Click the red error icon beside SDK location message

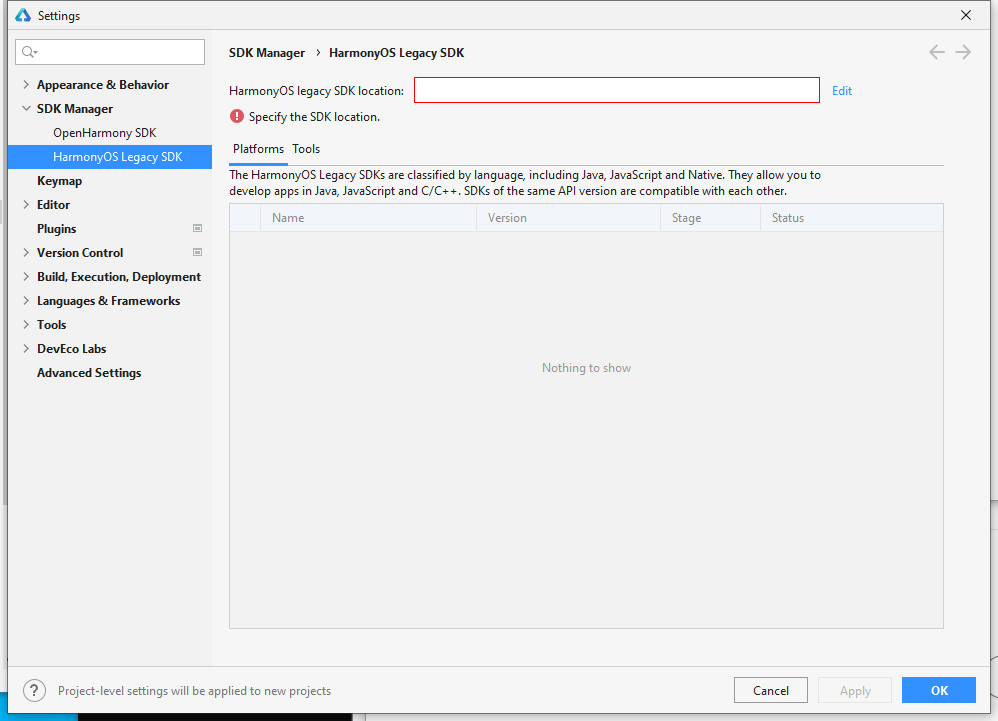[237, 116]
